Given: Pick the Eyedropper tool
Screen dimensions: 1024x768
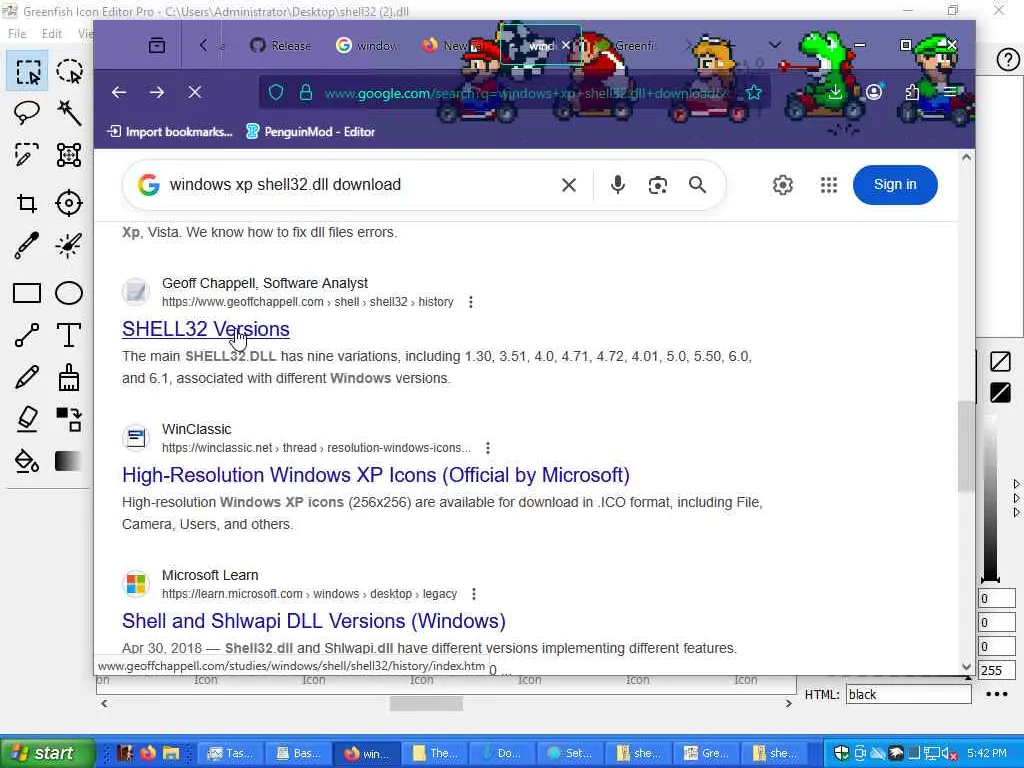Looking at the screenshot, I should (27, 245).
